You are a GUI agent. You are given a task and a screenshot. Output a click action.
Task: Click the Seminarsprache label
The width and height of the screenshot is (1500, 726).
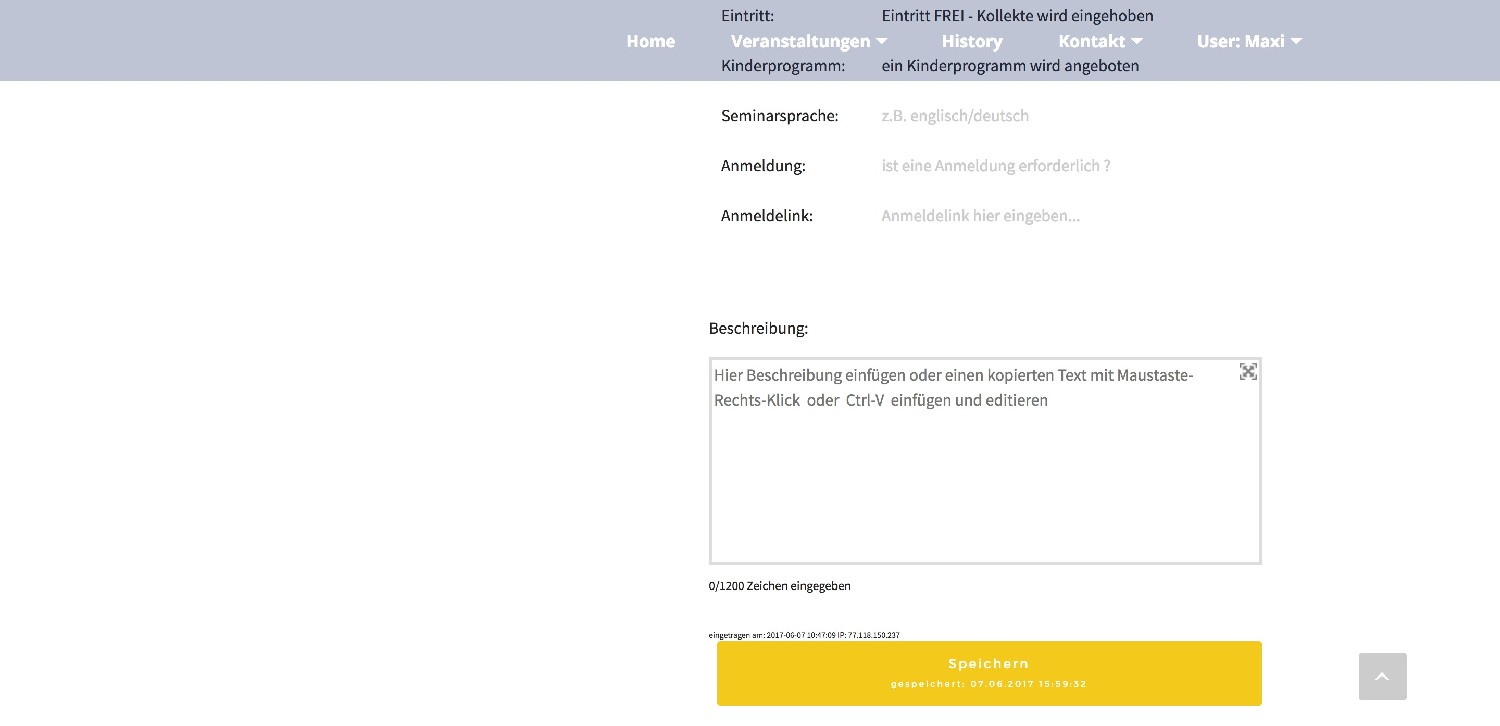click(x=779, y=116)
